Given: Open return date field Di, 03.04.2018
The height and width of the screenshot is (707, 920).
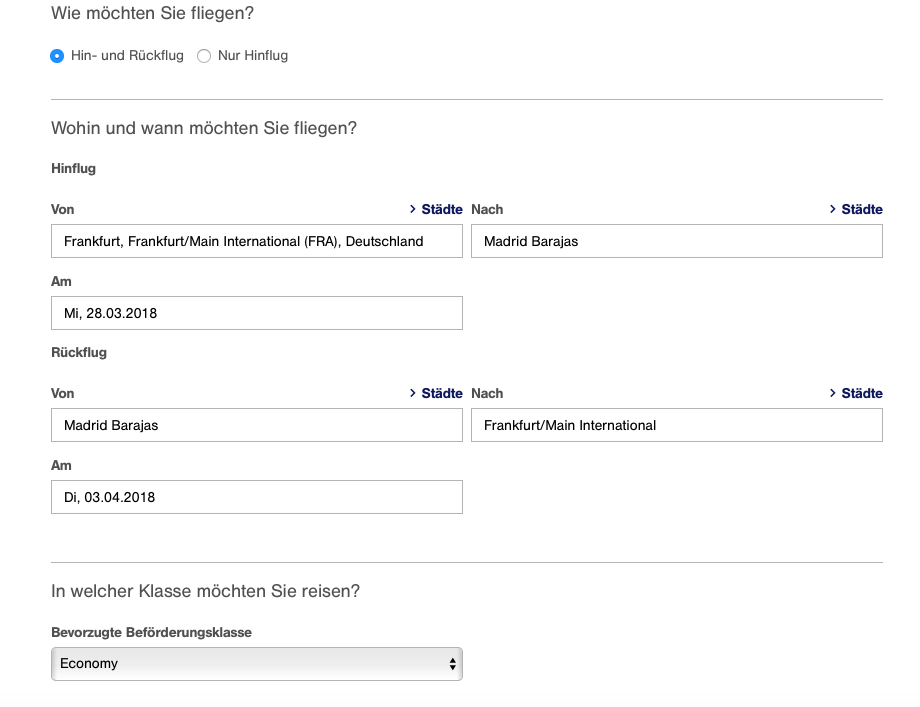Looking at the screenshot, I should (256, 497).
